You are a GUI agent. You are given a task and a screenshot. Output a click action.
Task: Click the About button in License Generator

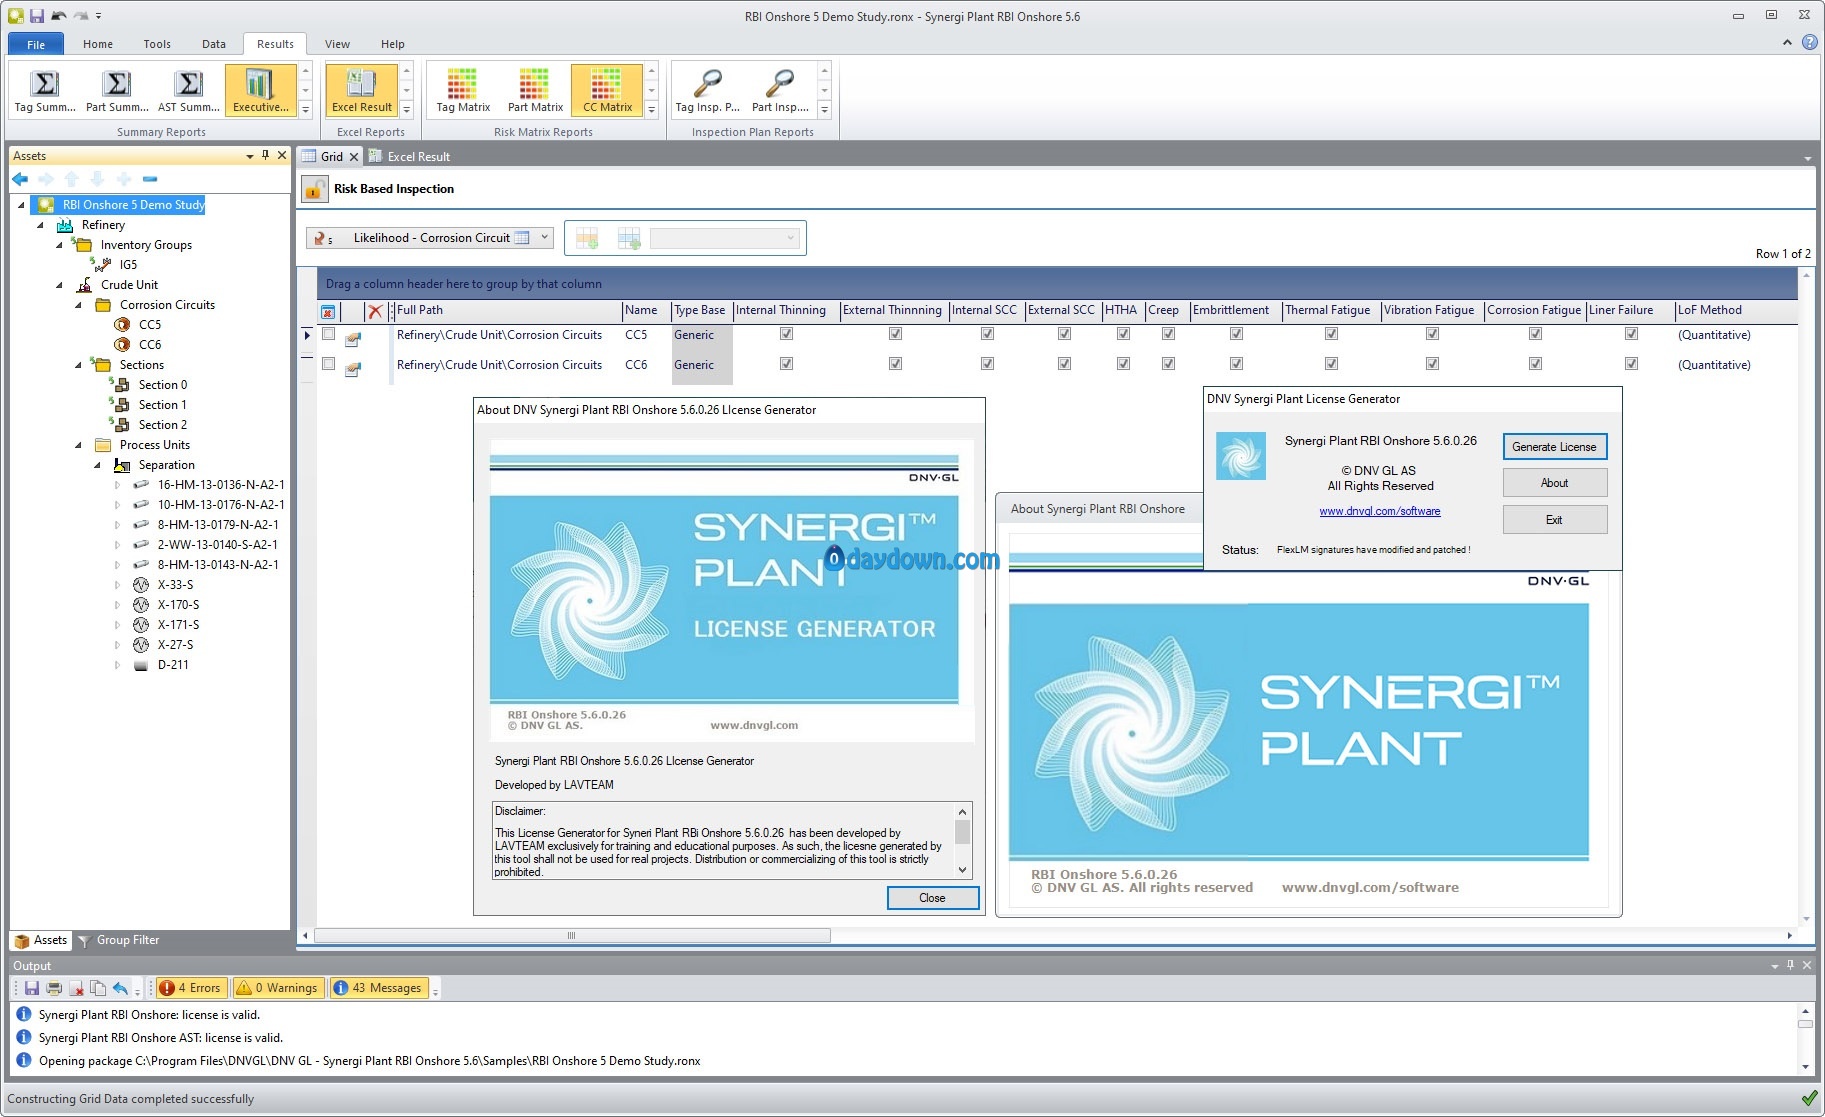coord(1554,483)
